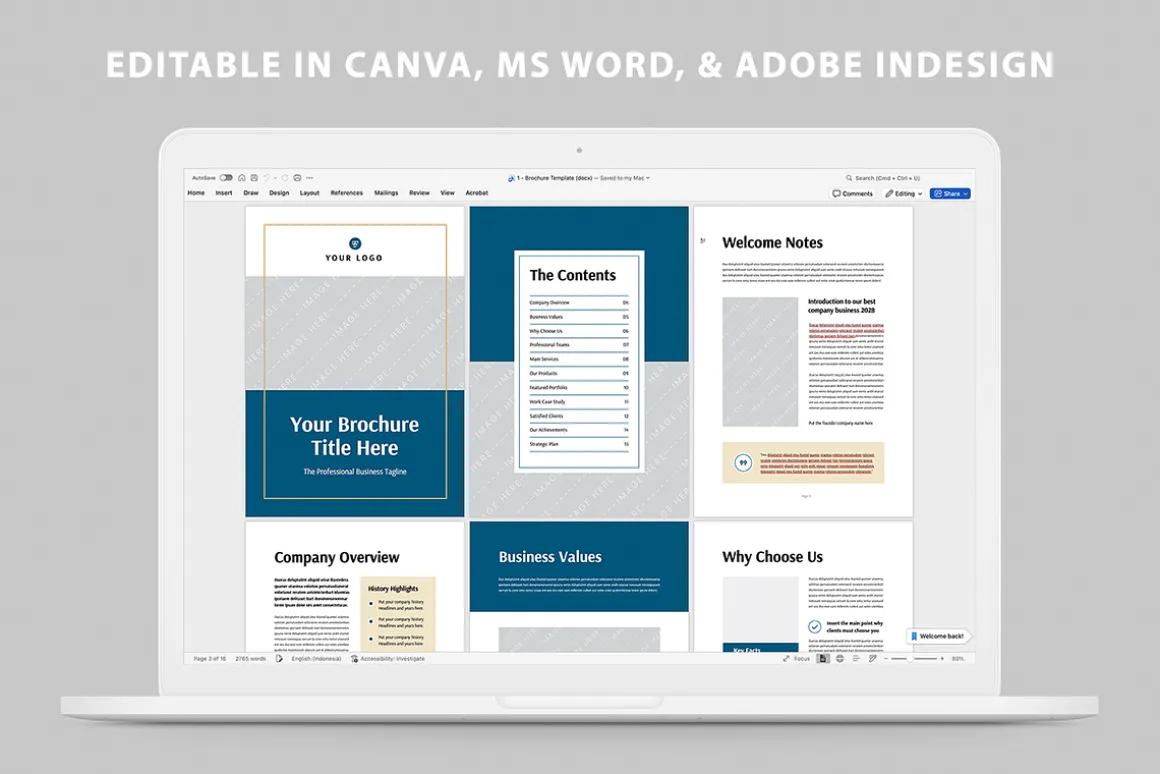Screen dimensions: 1160x774
Task: Click the Welcome back bookmark popup
Action: coord(937,636)
